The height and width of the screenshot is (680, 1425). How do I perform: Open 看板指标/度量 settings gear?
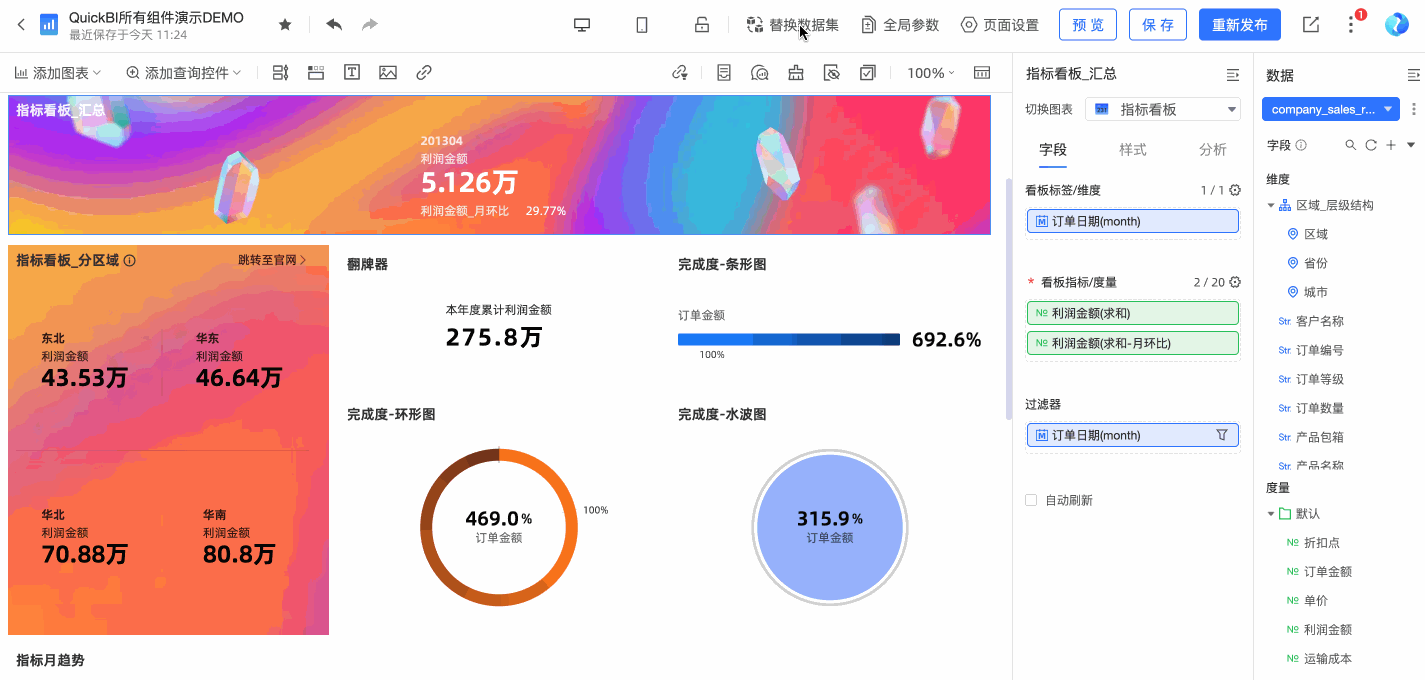pos(1235,282)
